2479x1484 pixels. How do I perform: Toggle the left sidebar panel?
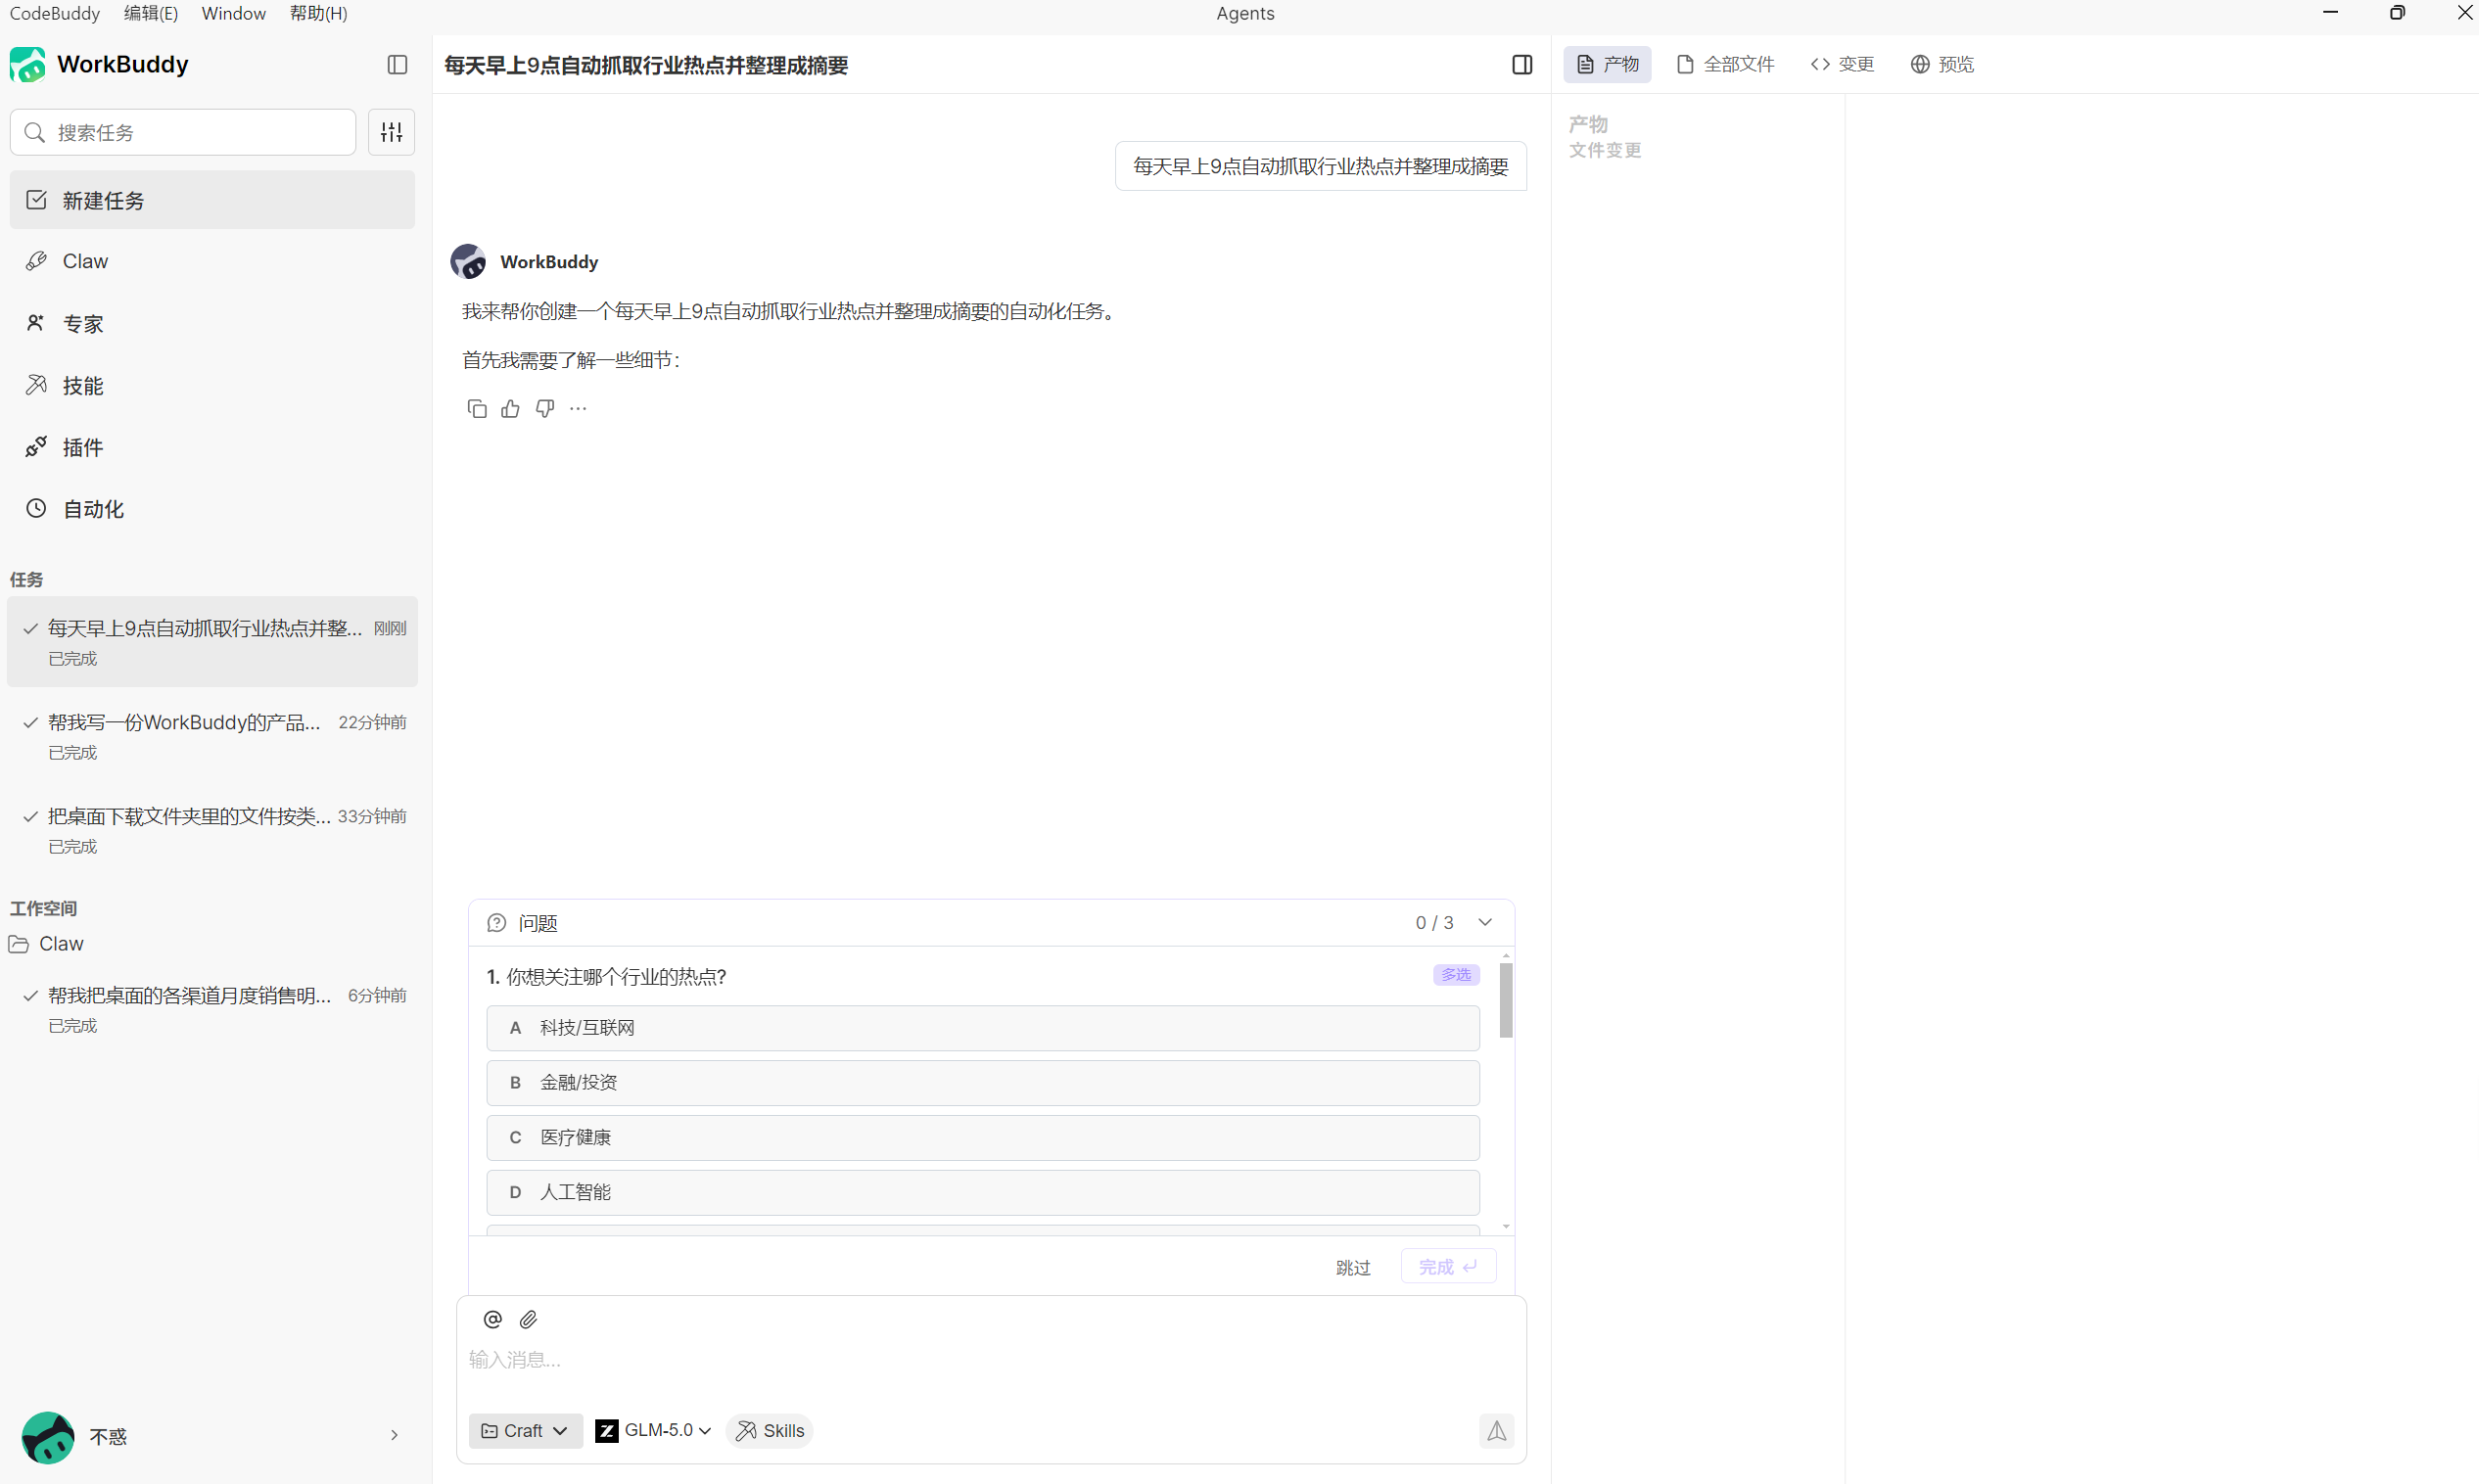pyautogui.click(x=397, y=65)
